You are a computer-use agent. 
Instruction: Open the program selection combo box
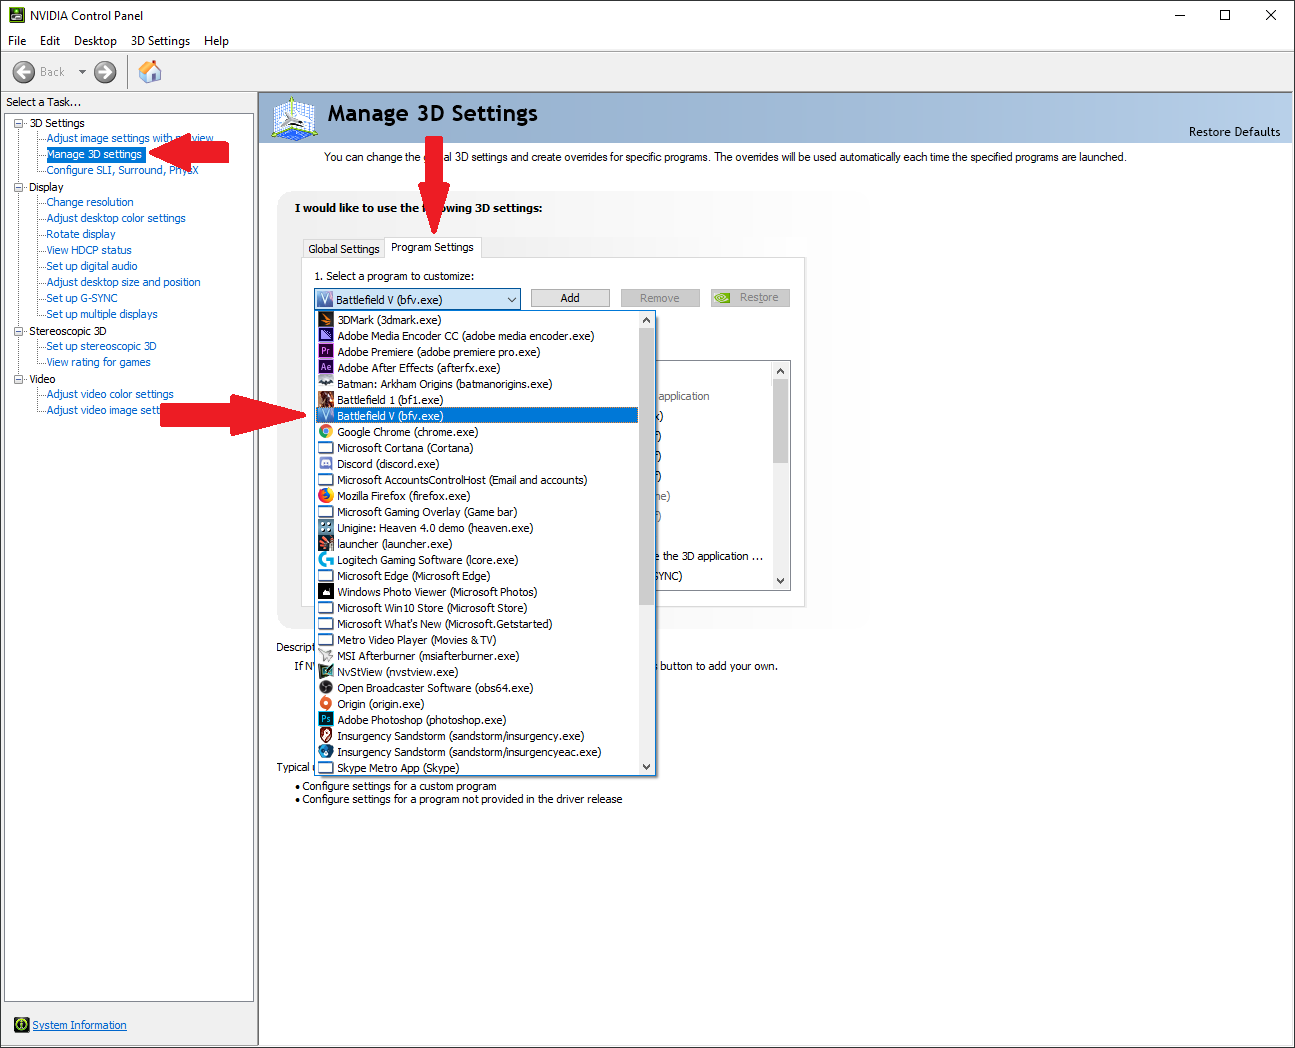(x=417, y=299)
